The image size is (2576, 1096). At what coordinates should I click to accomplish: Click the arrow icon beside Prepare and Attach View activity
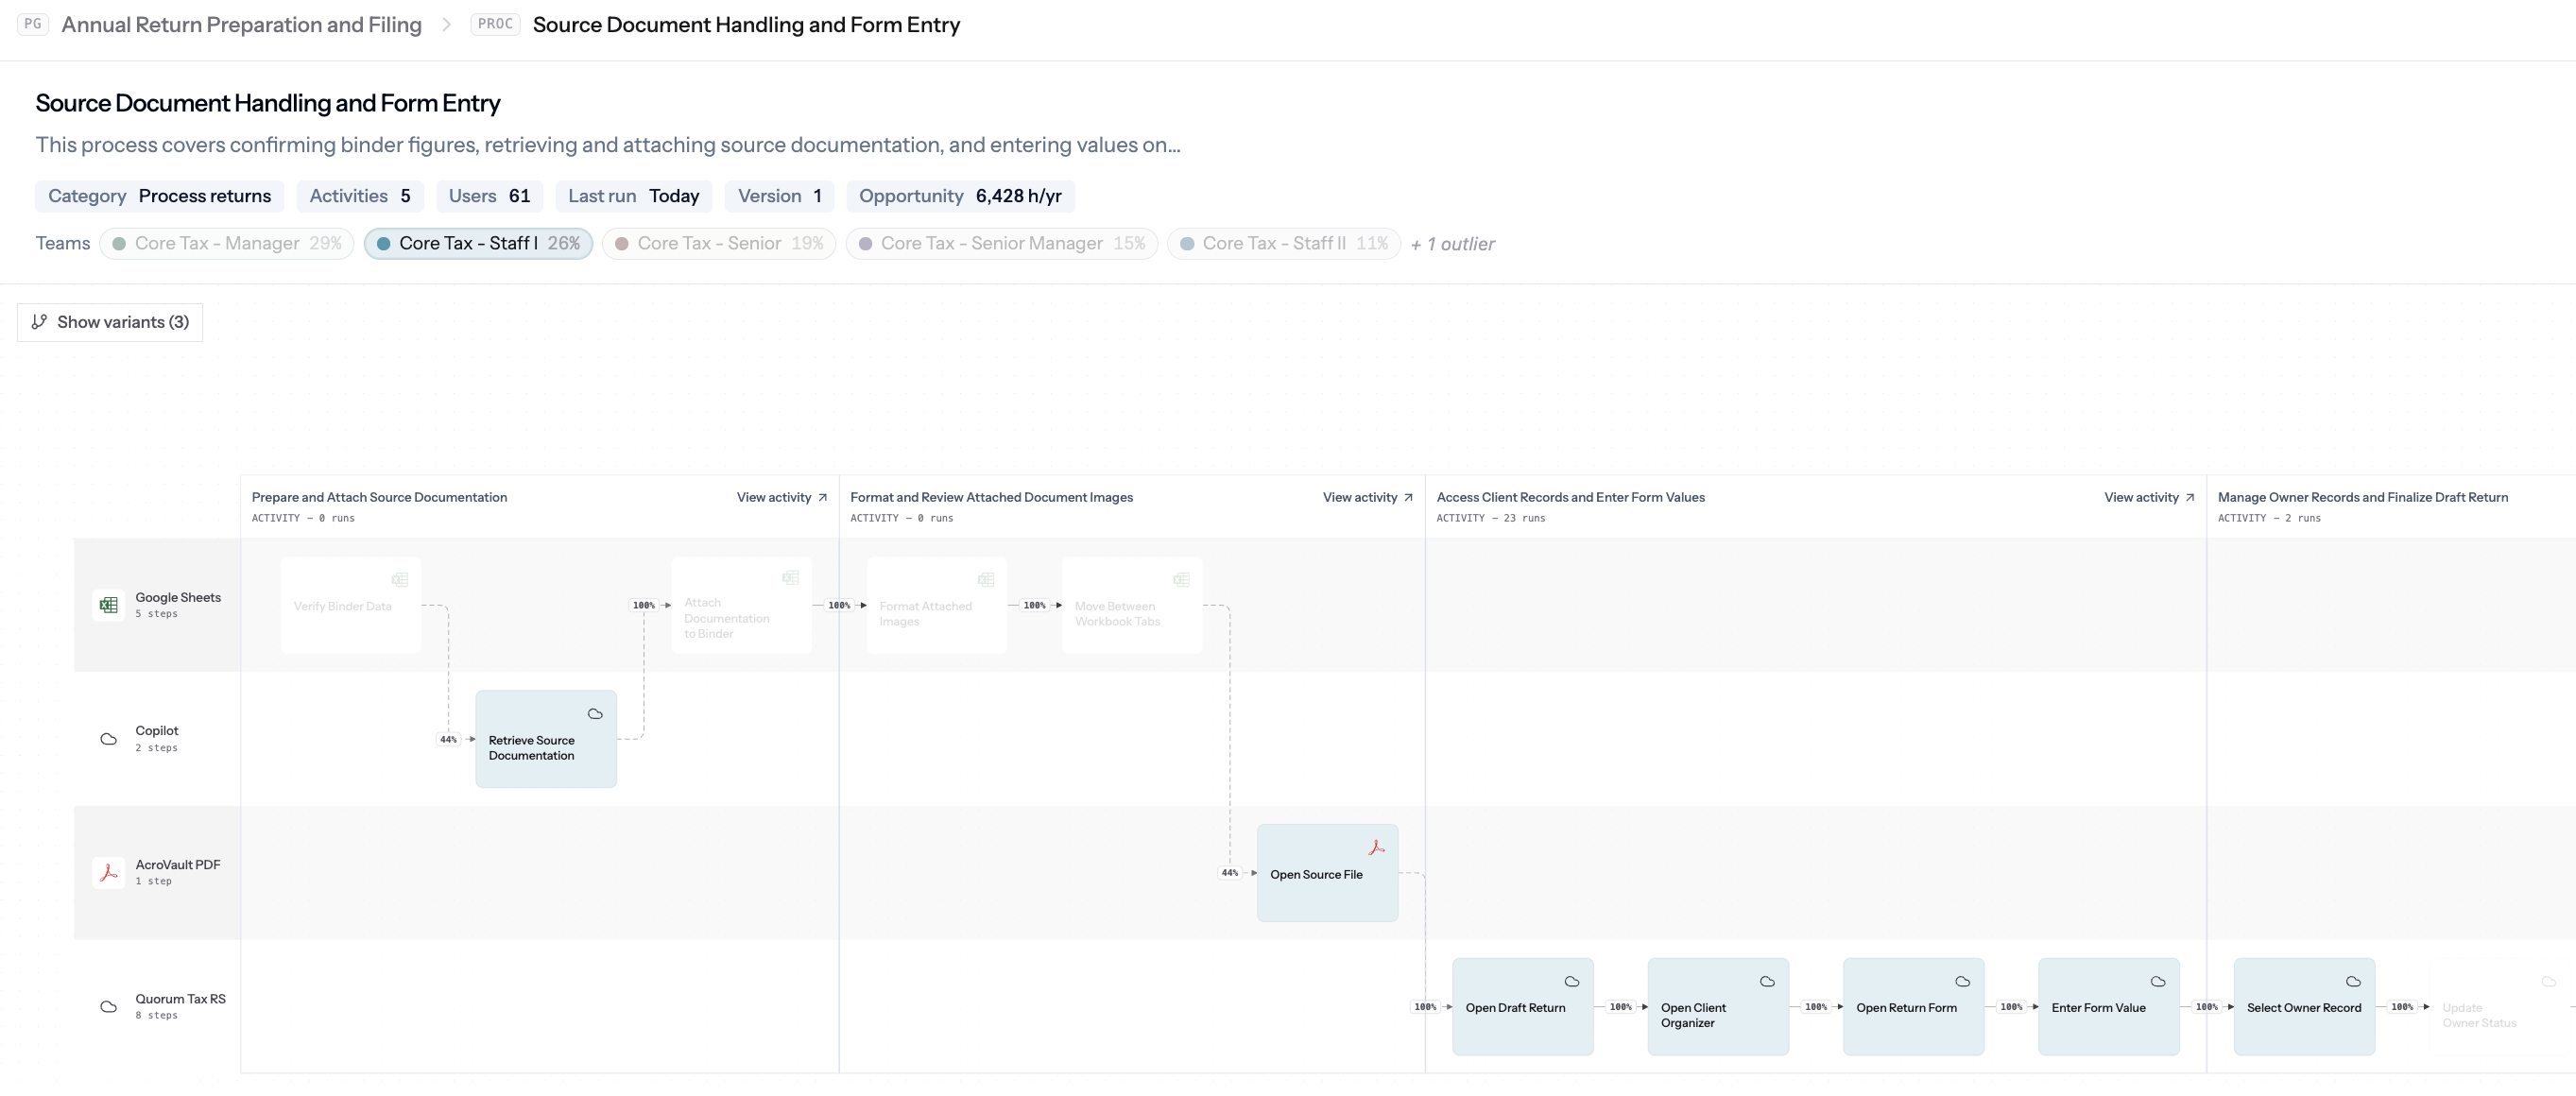coord(823,497)
